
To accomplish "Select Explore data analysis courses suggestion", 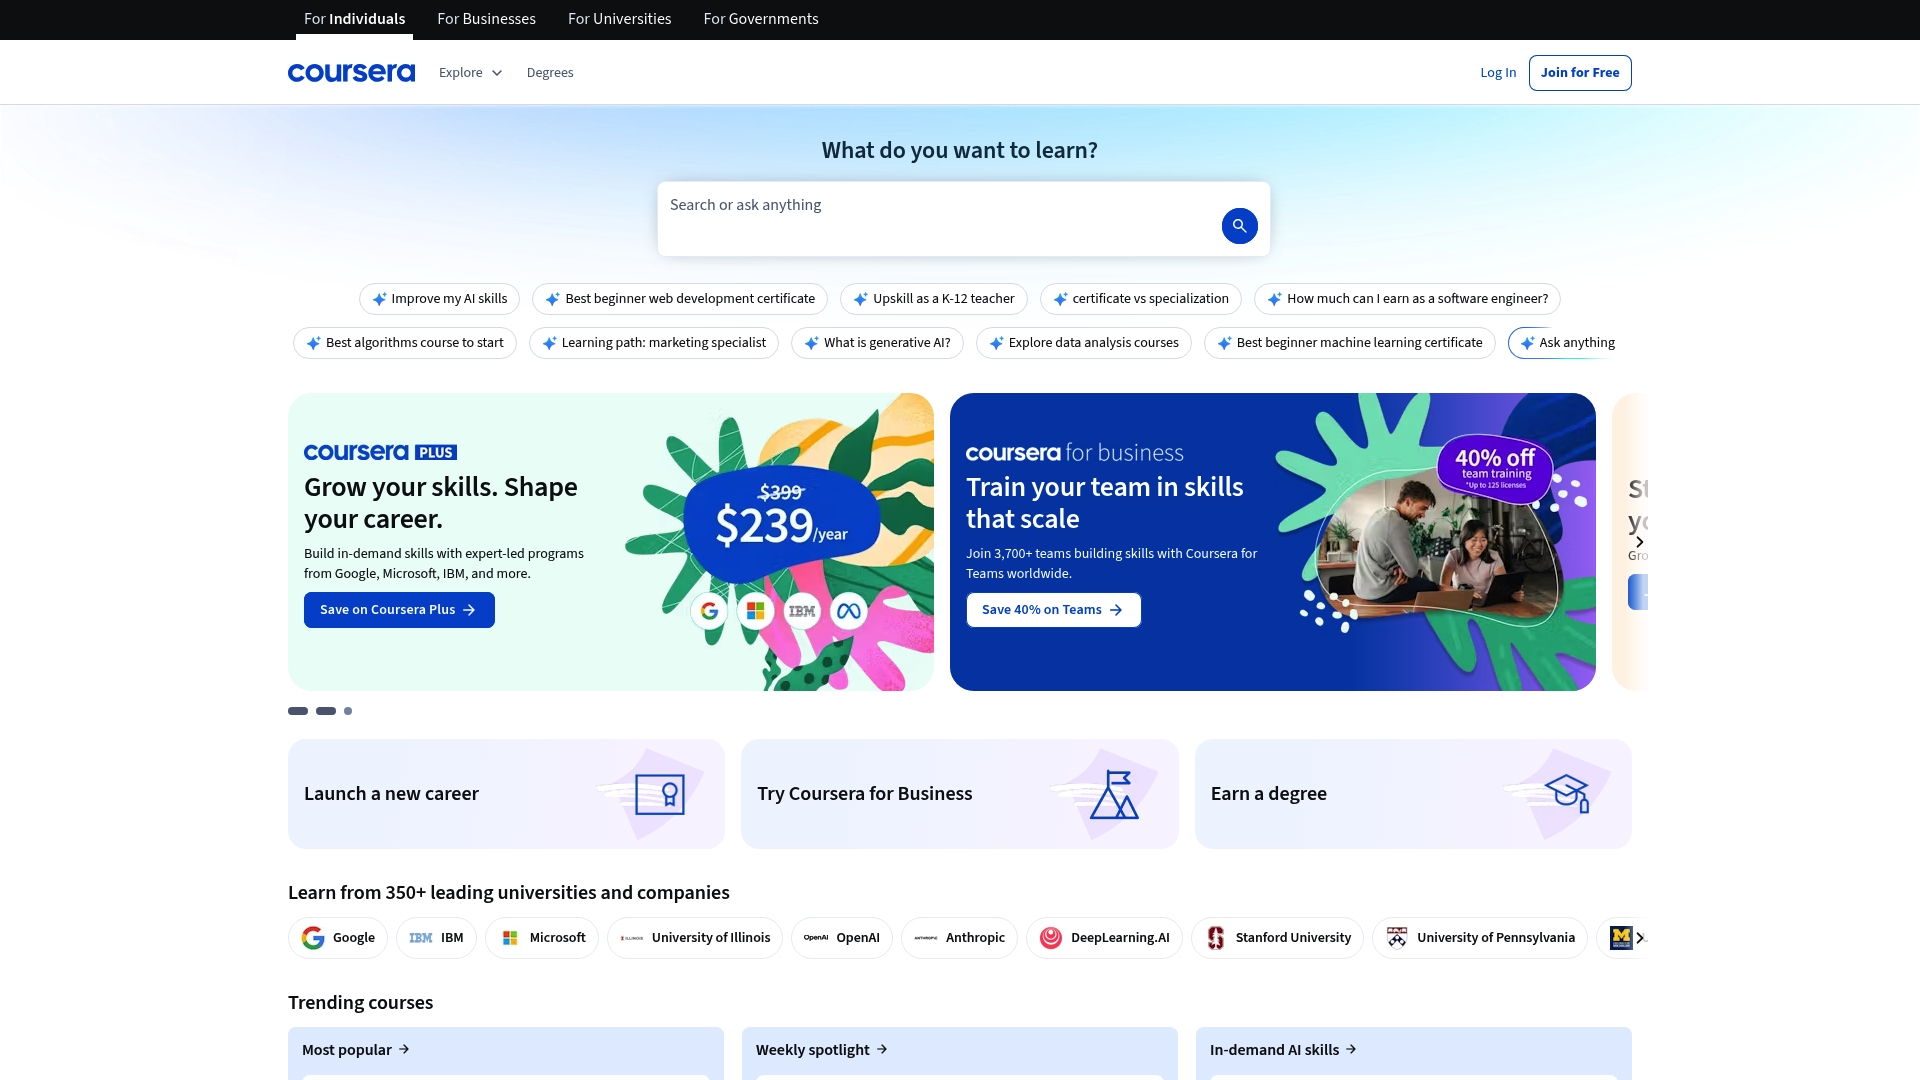I will coord(1084,343).
